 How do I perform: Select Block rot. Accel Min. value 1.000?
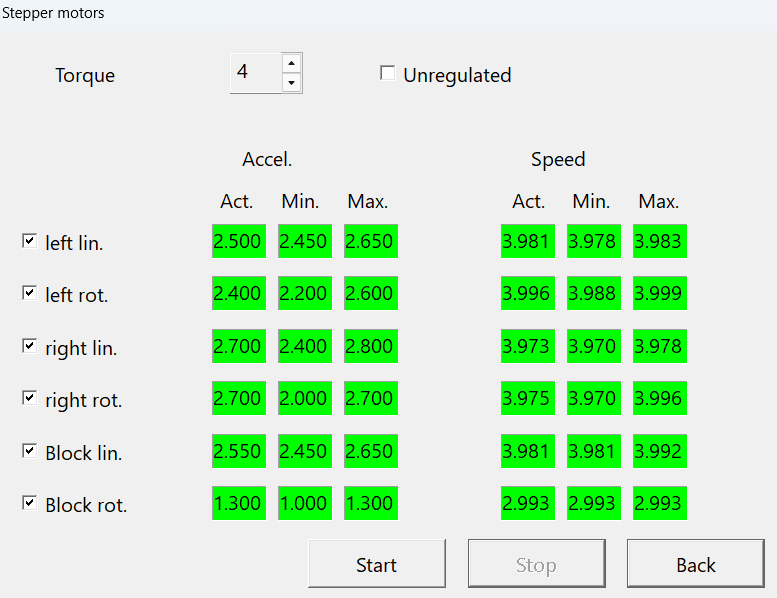click(305, 503)
